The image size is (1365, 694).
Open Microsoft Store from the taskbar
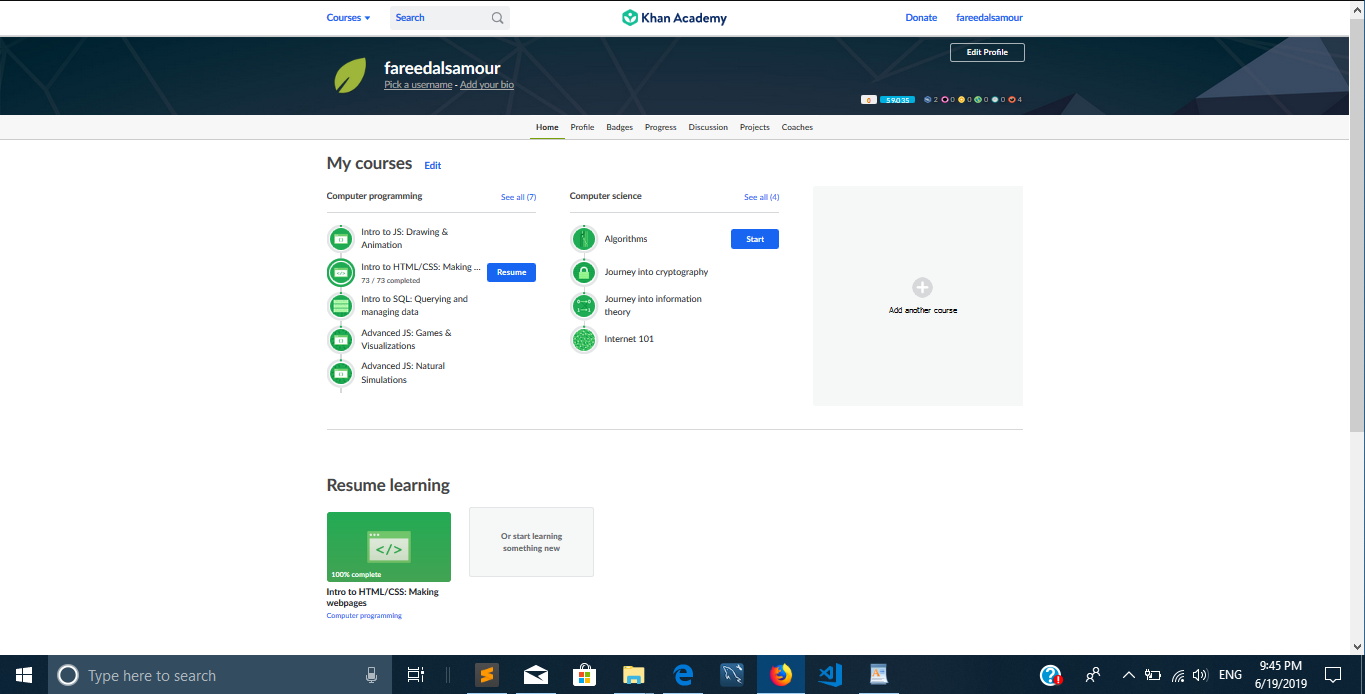point(584,675)
